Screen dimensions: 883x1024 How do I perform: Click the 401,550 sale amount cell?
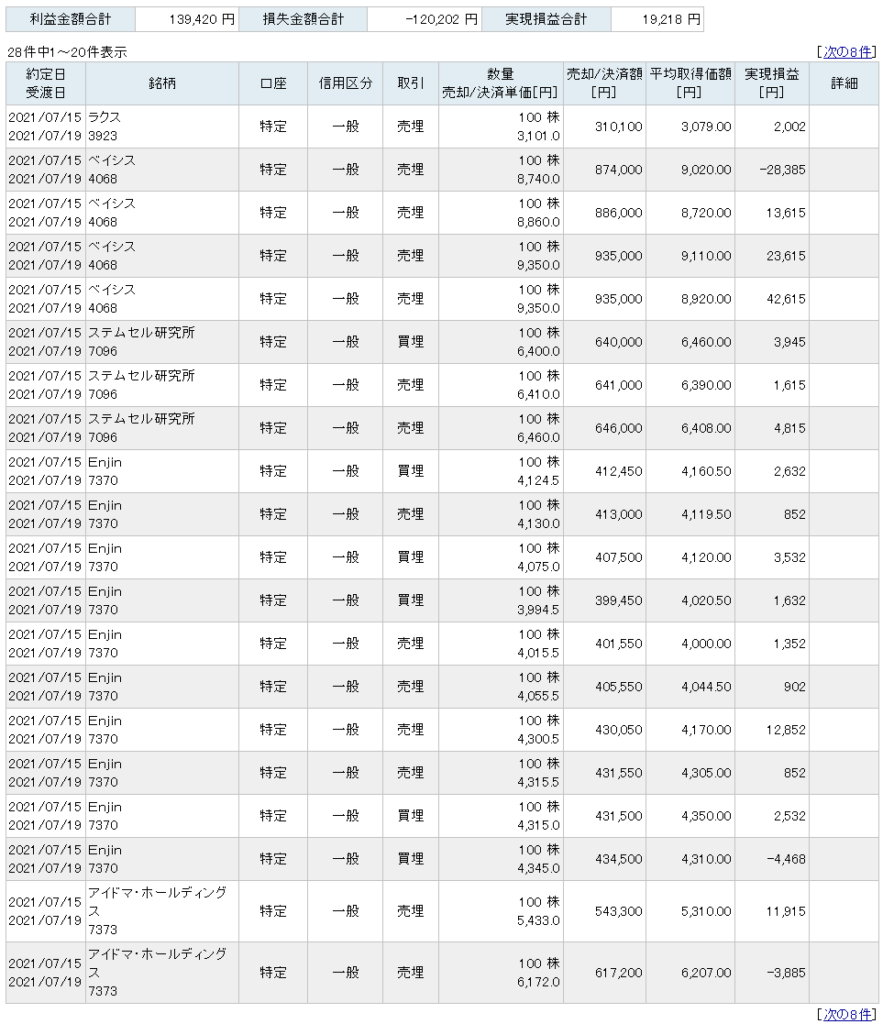pyautogui.click(x=604, y=644)
